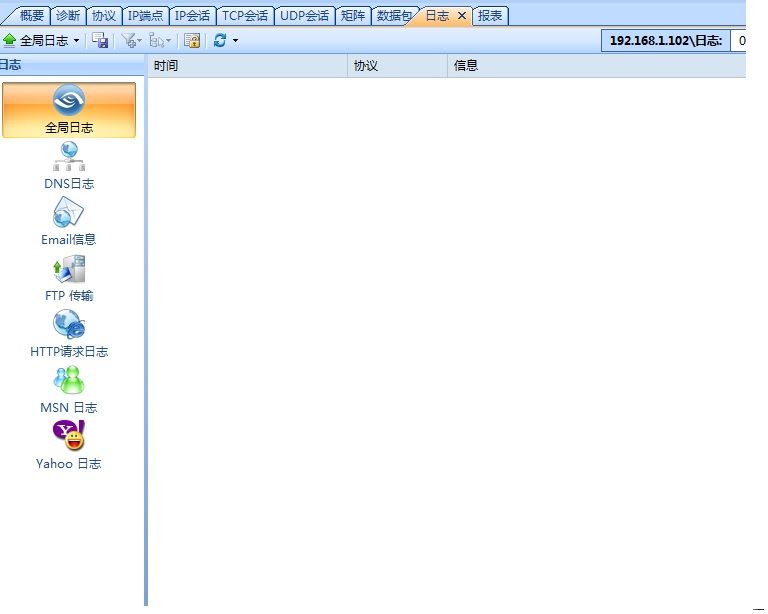768x614 pixels.
Task: Expand the 全局日志 toolbar dropdown
Action: [x=76, y=41]
